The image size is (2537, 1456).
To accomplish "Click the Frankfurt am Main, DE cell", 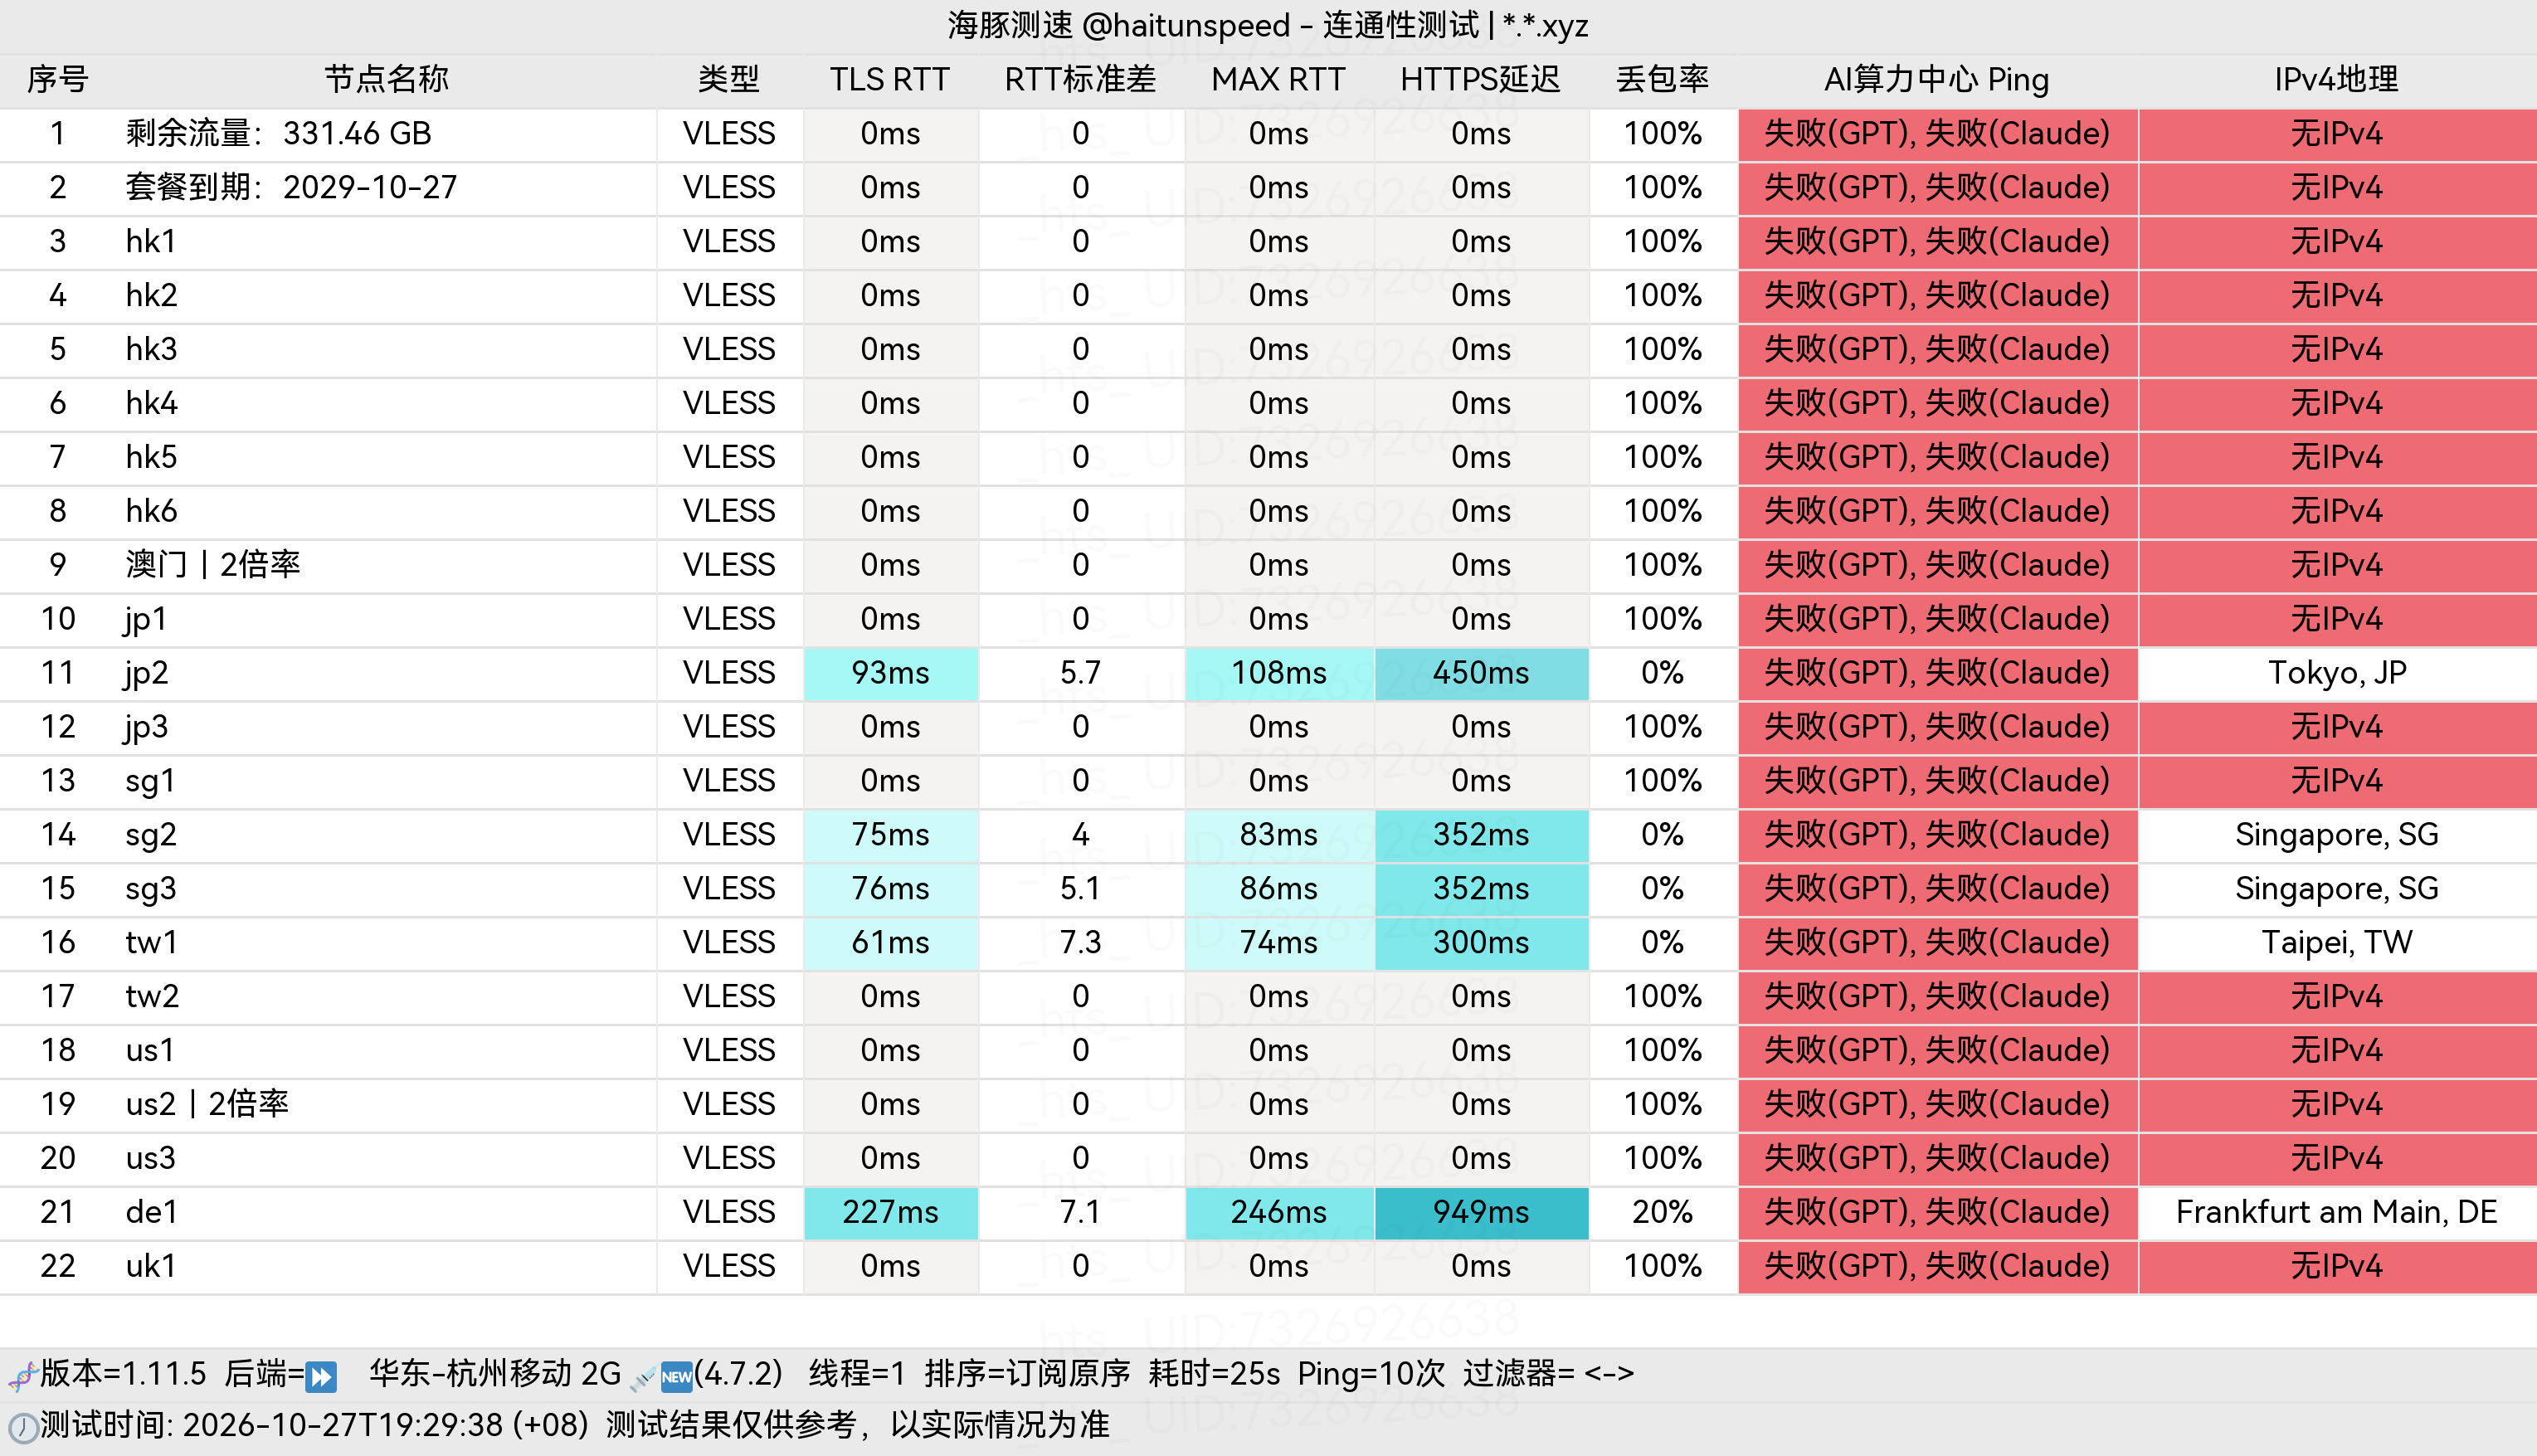I will pyautogui.click(x=2337, y=1212).
